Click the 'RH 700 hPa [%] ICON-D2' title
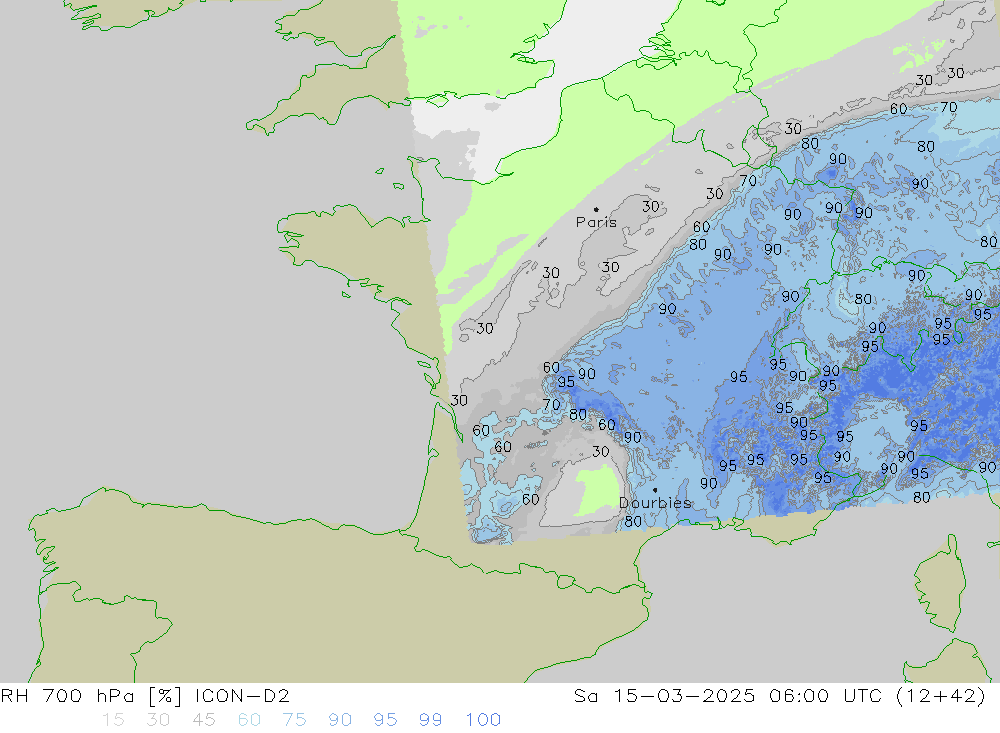Screen dimensions: 1000x733 pos(145,695)
